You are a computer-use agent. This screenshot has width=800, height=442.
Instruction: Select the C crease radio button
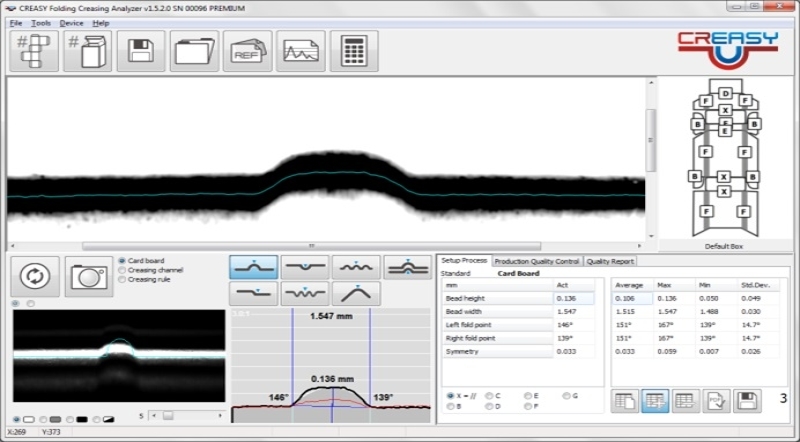click(489, 396)
